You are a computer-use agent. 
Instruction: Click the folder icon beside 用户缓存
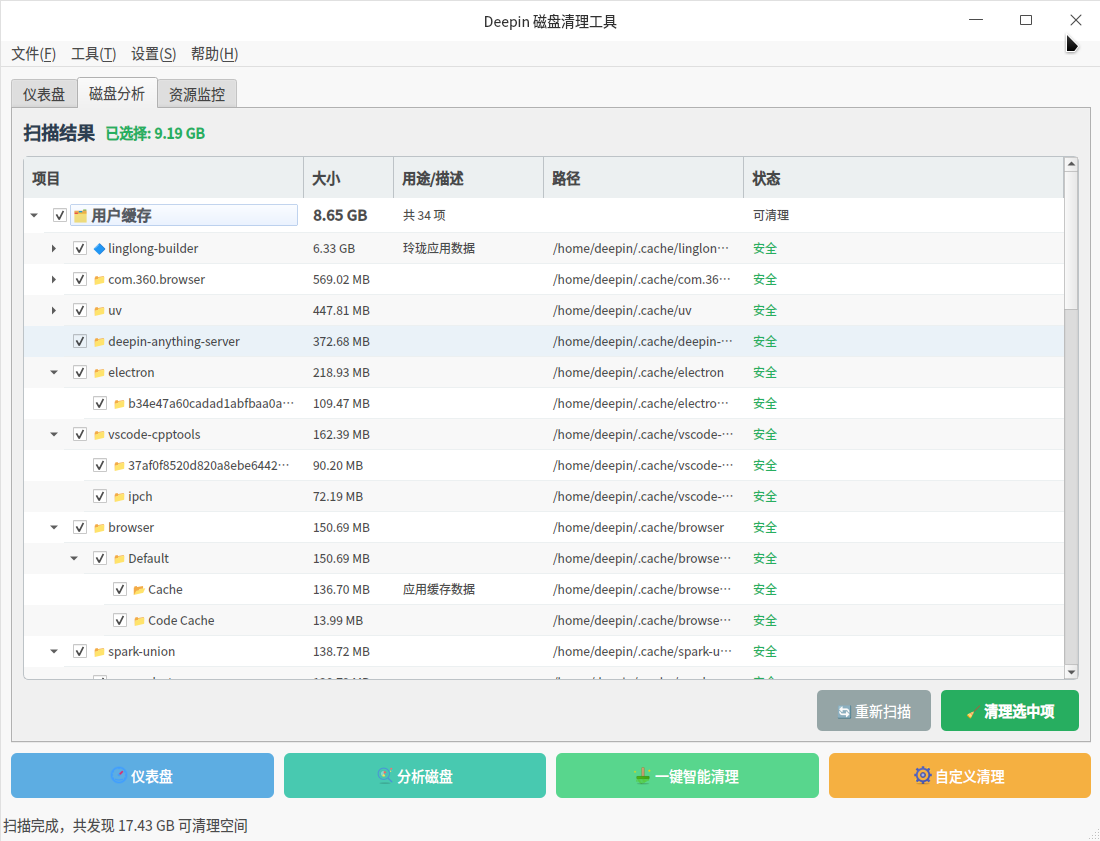80,216
